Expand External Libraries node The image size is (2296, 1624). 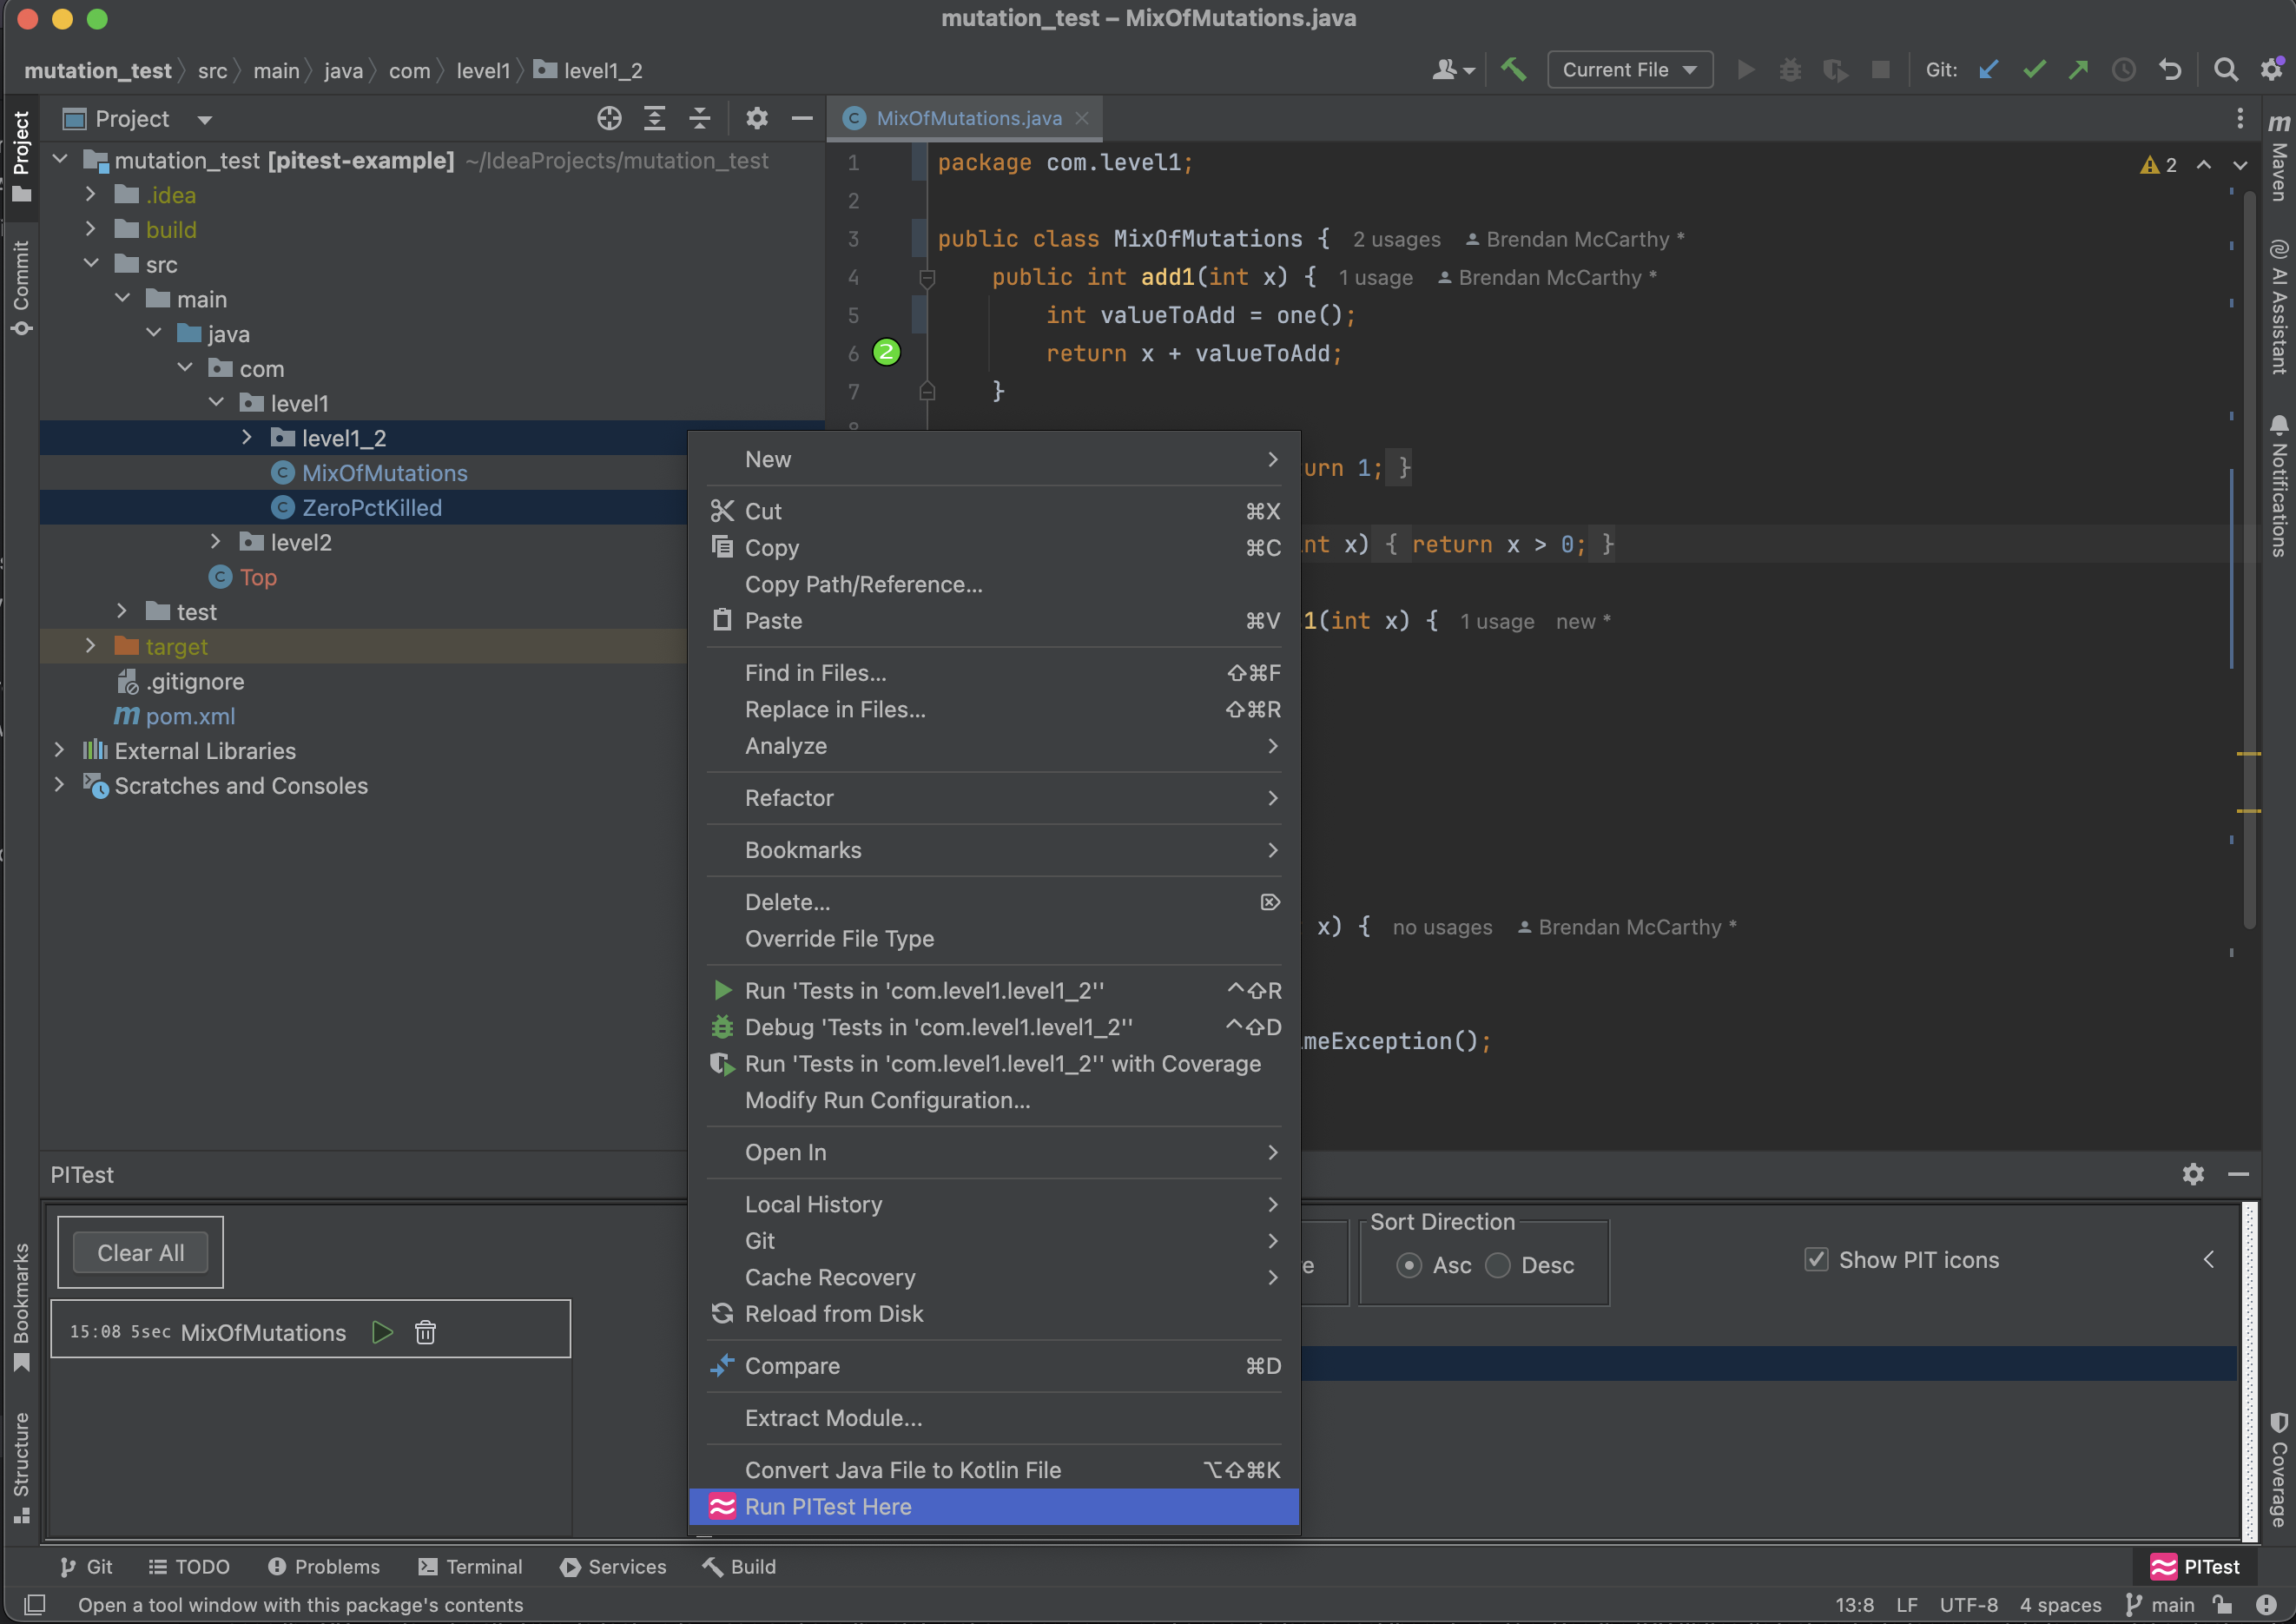(x=59, y=749)
